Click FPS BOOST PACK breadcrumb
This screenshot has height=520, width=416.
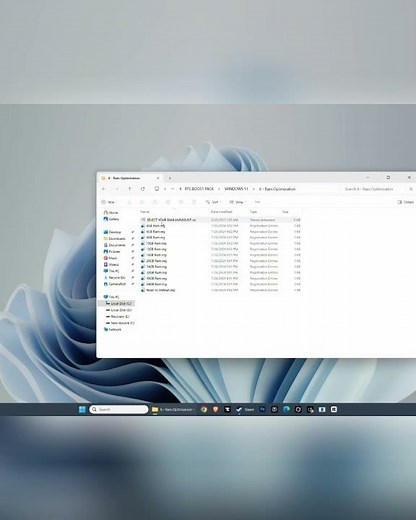click(199, 189)
